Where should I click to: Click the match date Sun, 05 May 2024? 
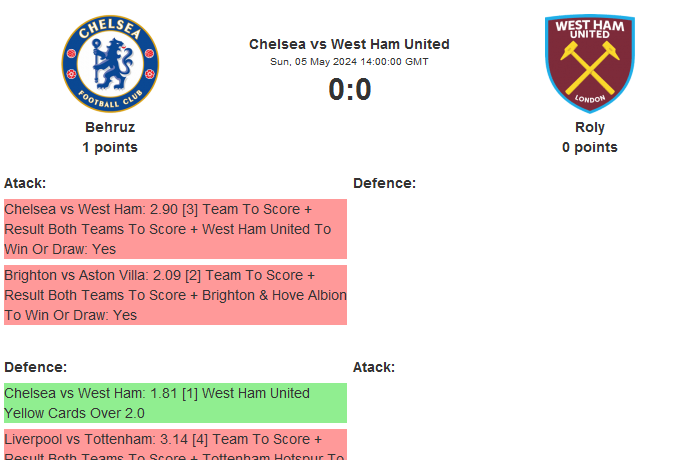(x=349, y=62)
